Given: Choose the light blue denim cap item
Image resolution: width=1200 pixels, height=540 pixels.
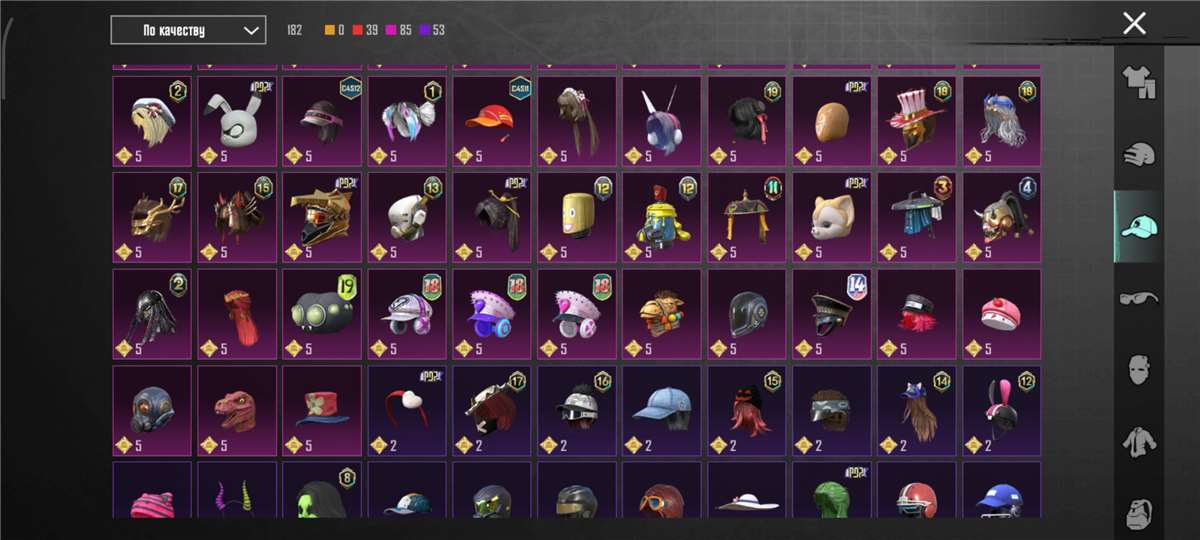Looking at the screenshot, I should [x=662, y=410].
